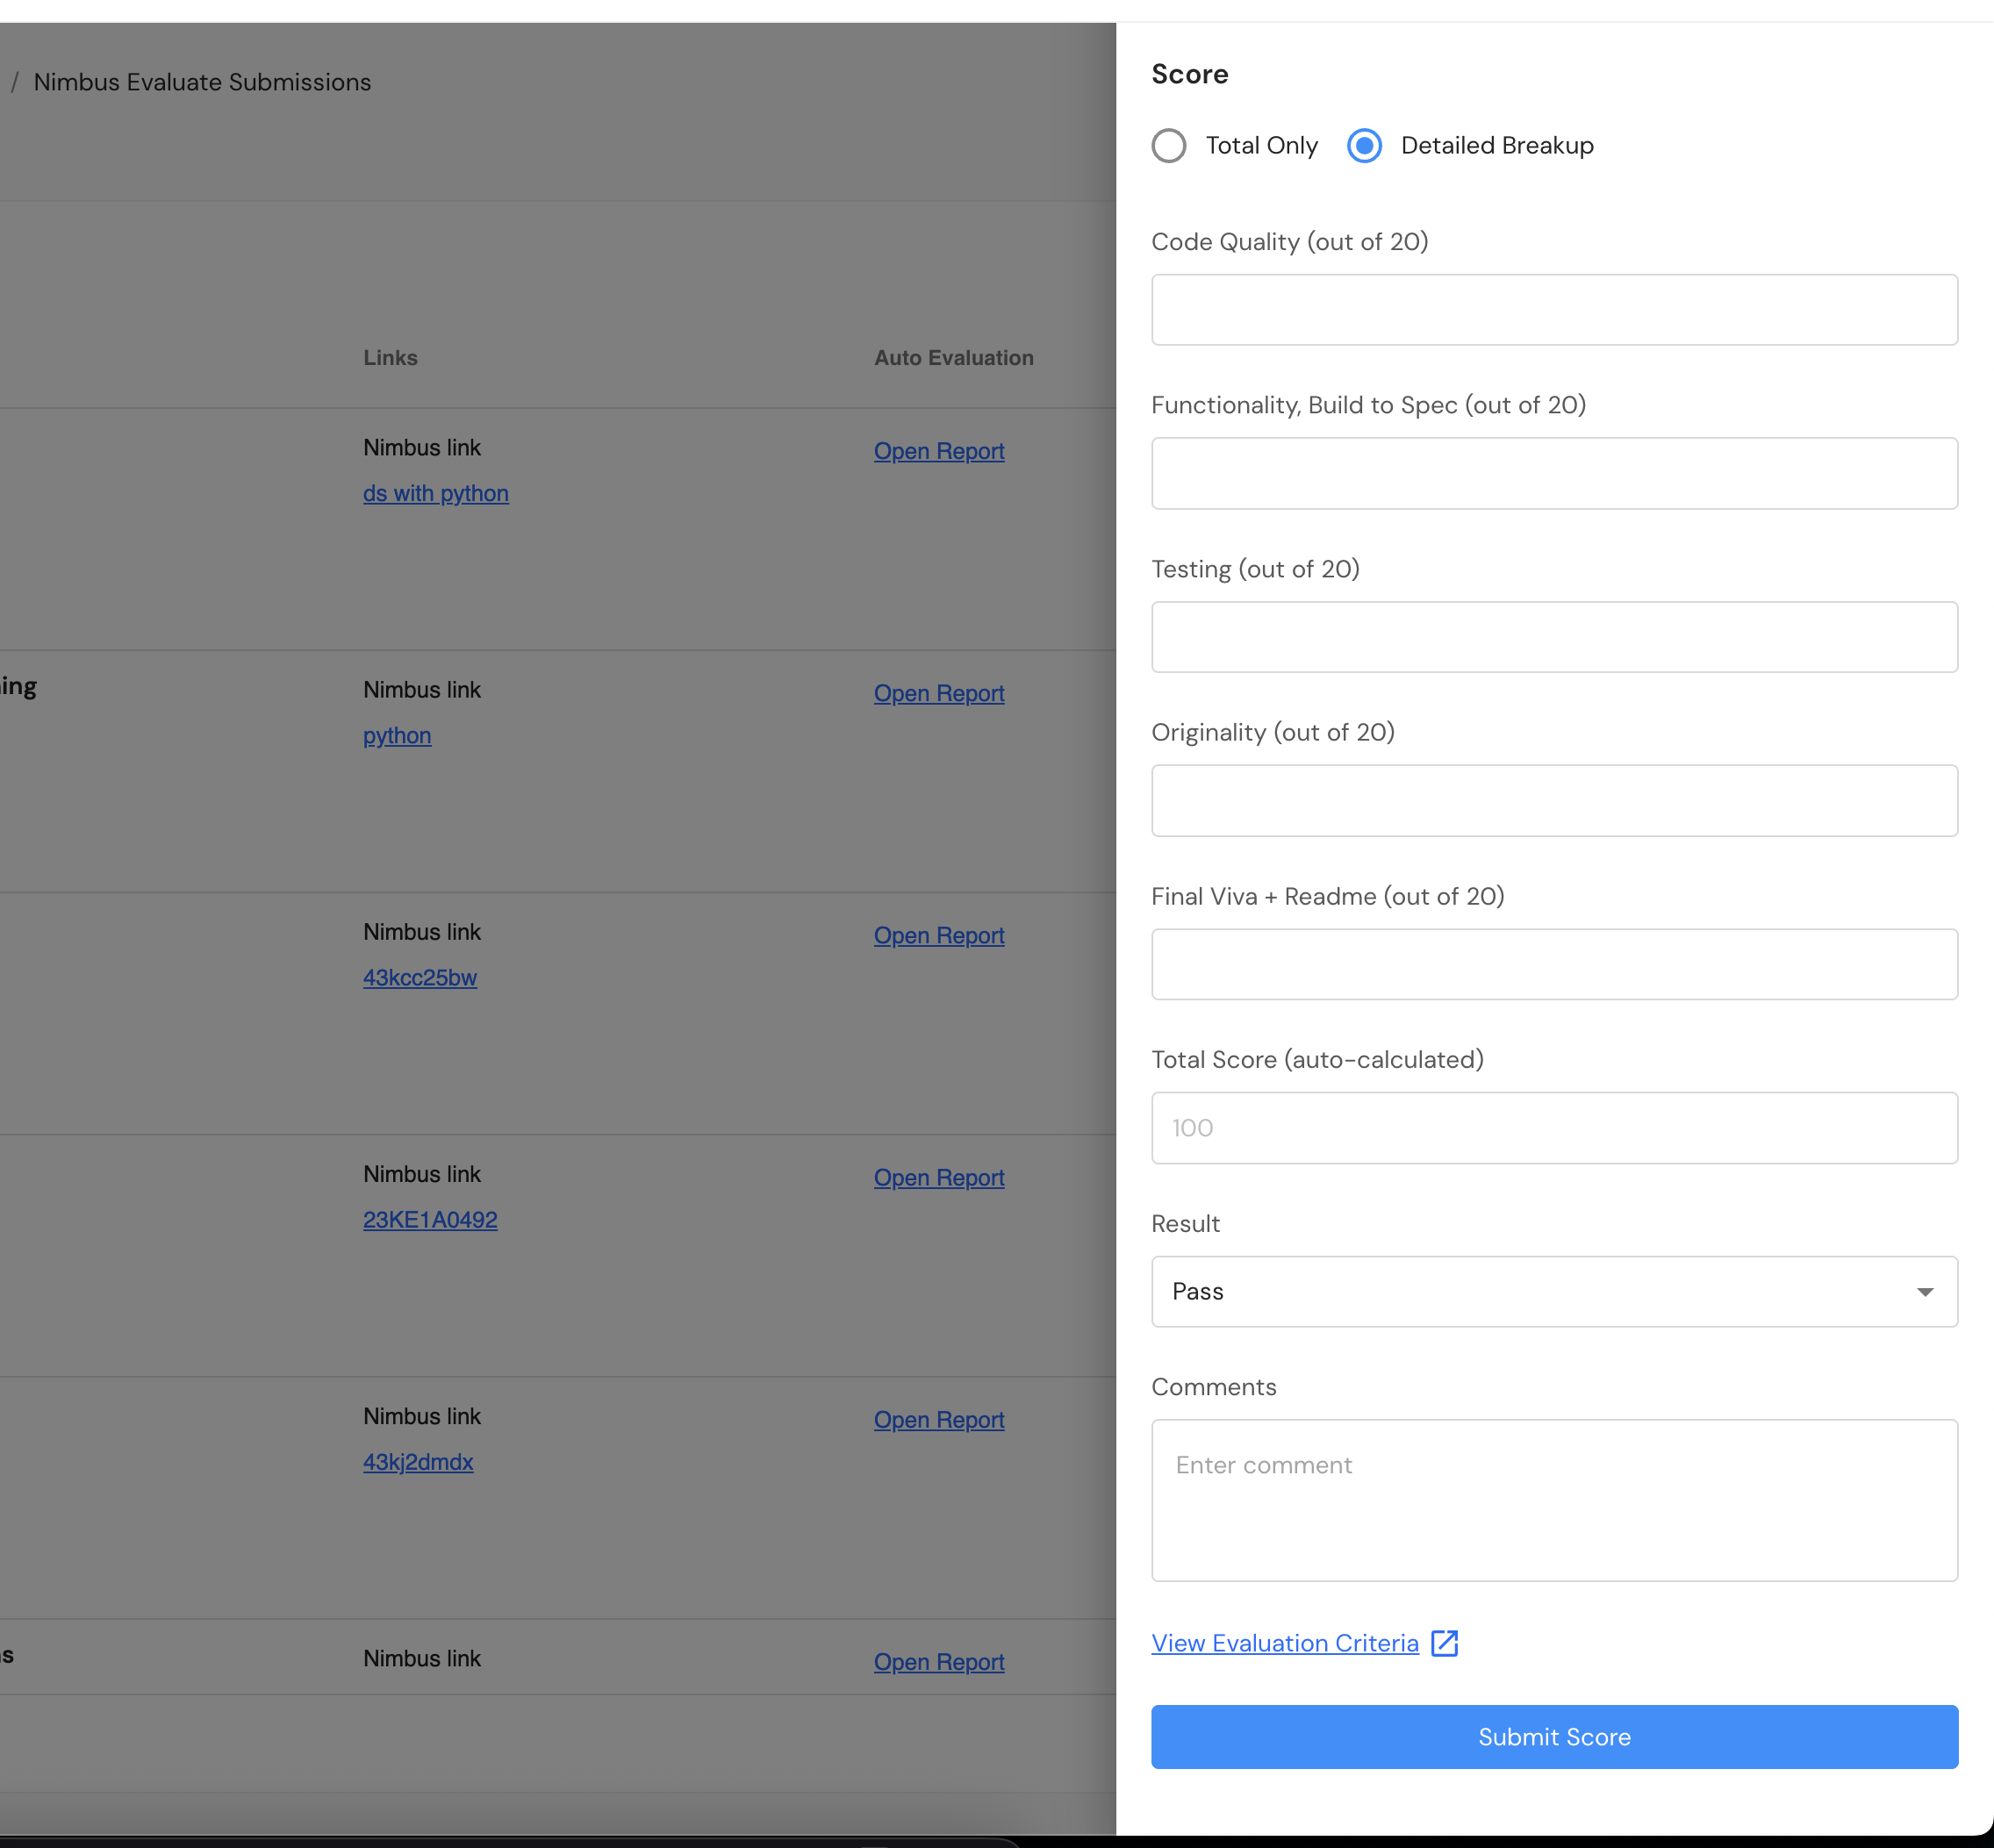Select the Total Only radio button
This screenshot has height=1848, width=1994.
point(1169,146)
